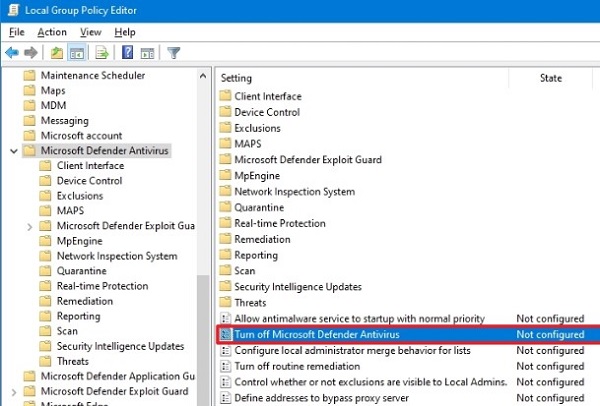Select Scan folder in settings list
The height and width of the screenshot is (406, 600).
pos(245,271)
